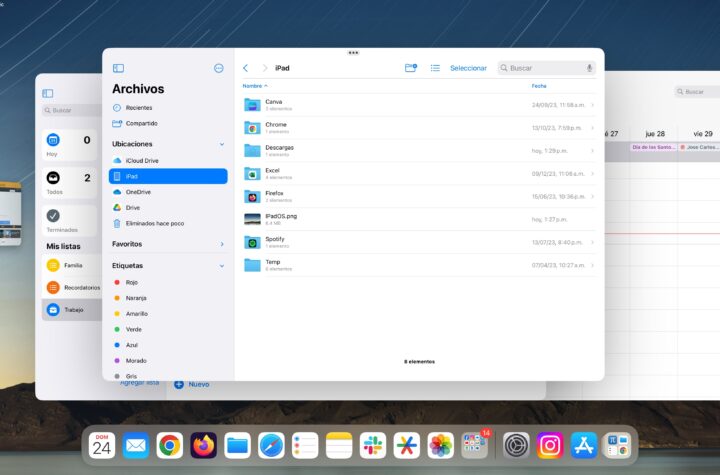This screenshot has height=475, width=720.
Task: Select Compartido in the sidebar
Action: click(x=168, y=123)
